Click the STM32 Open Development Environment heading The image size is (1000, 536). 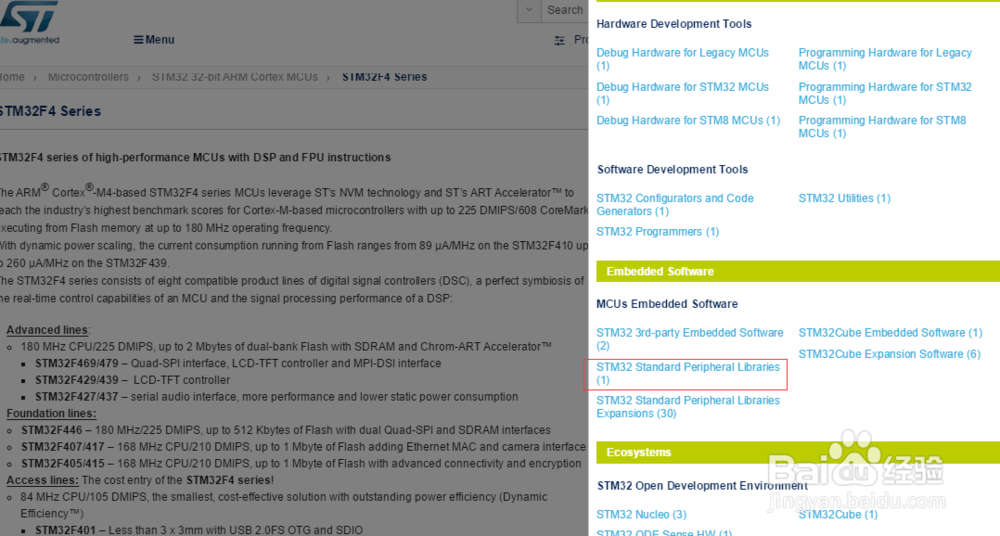pyautogui.click(x=702, y=486)
